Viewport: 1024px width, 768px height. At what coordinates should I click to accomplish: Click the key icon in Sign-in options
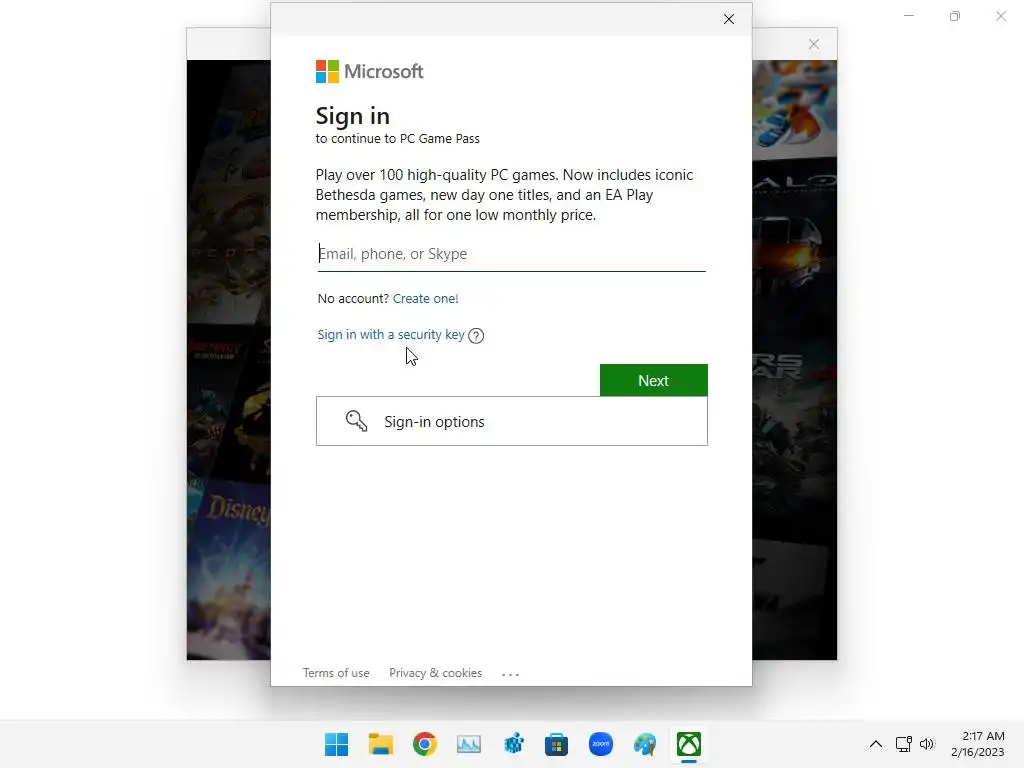tap(357, 421)
